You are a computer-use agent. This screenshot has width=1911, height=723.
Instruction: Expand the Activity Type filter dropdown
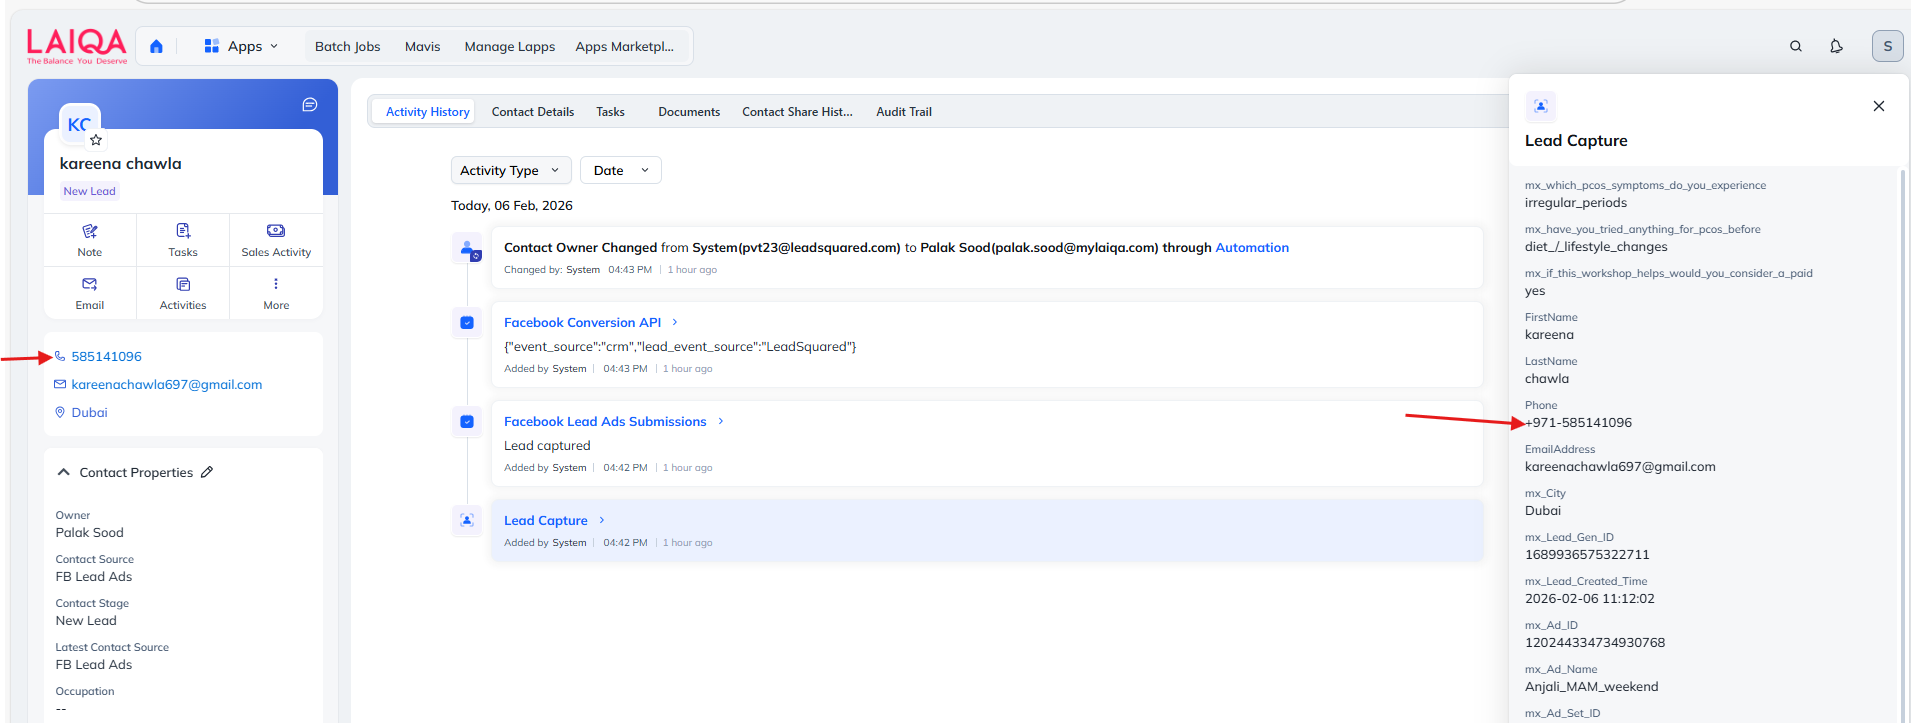(510, 171)
